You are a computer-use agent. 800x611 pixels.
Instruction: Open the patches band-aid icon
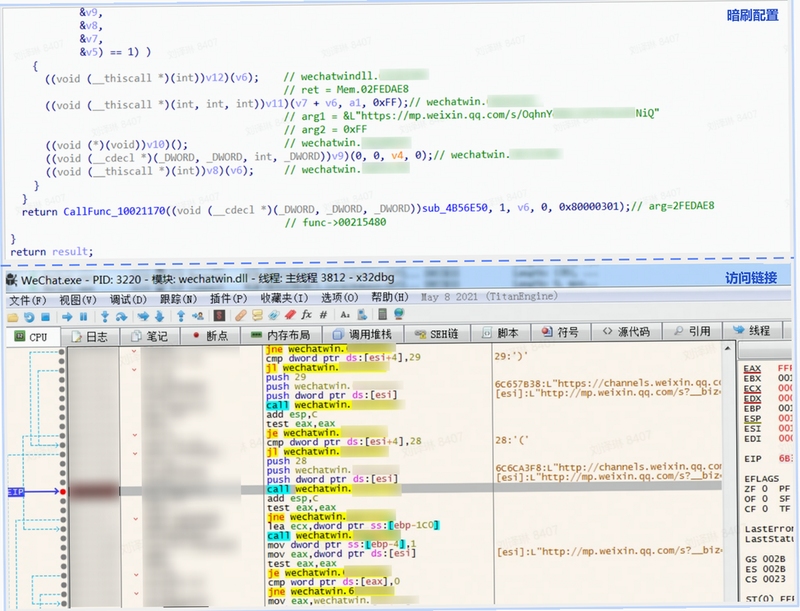[x=241, y=316]
